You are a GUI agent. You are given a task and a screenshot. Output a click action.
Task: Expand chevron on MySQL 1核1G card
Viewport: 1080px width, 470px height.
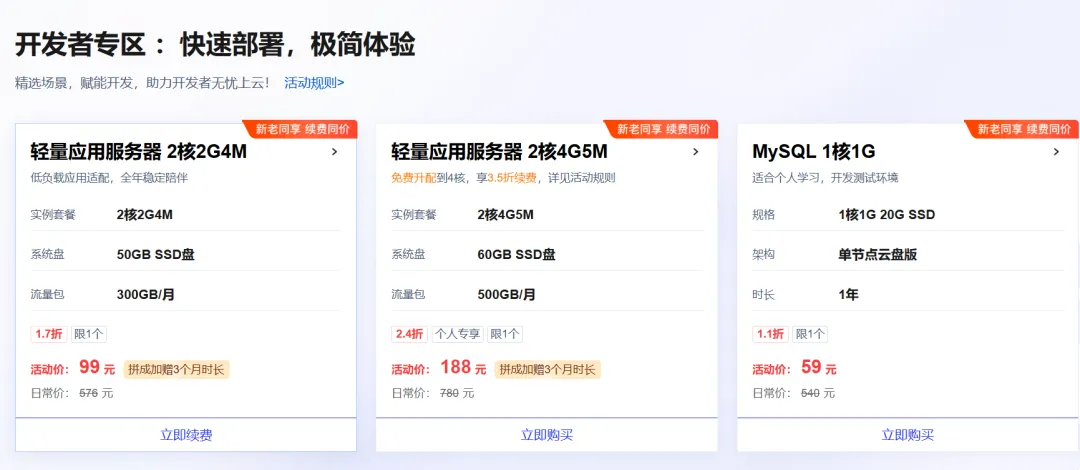pos(1057,152)
